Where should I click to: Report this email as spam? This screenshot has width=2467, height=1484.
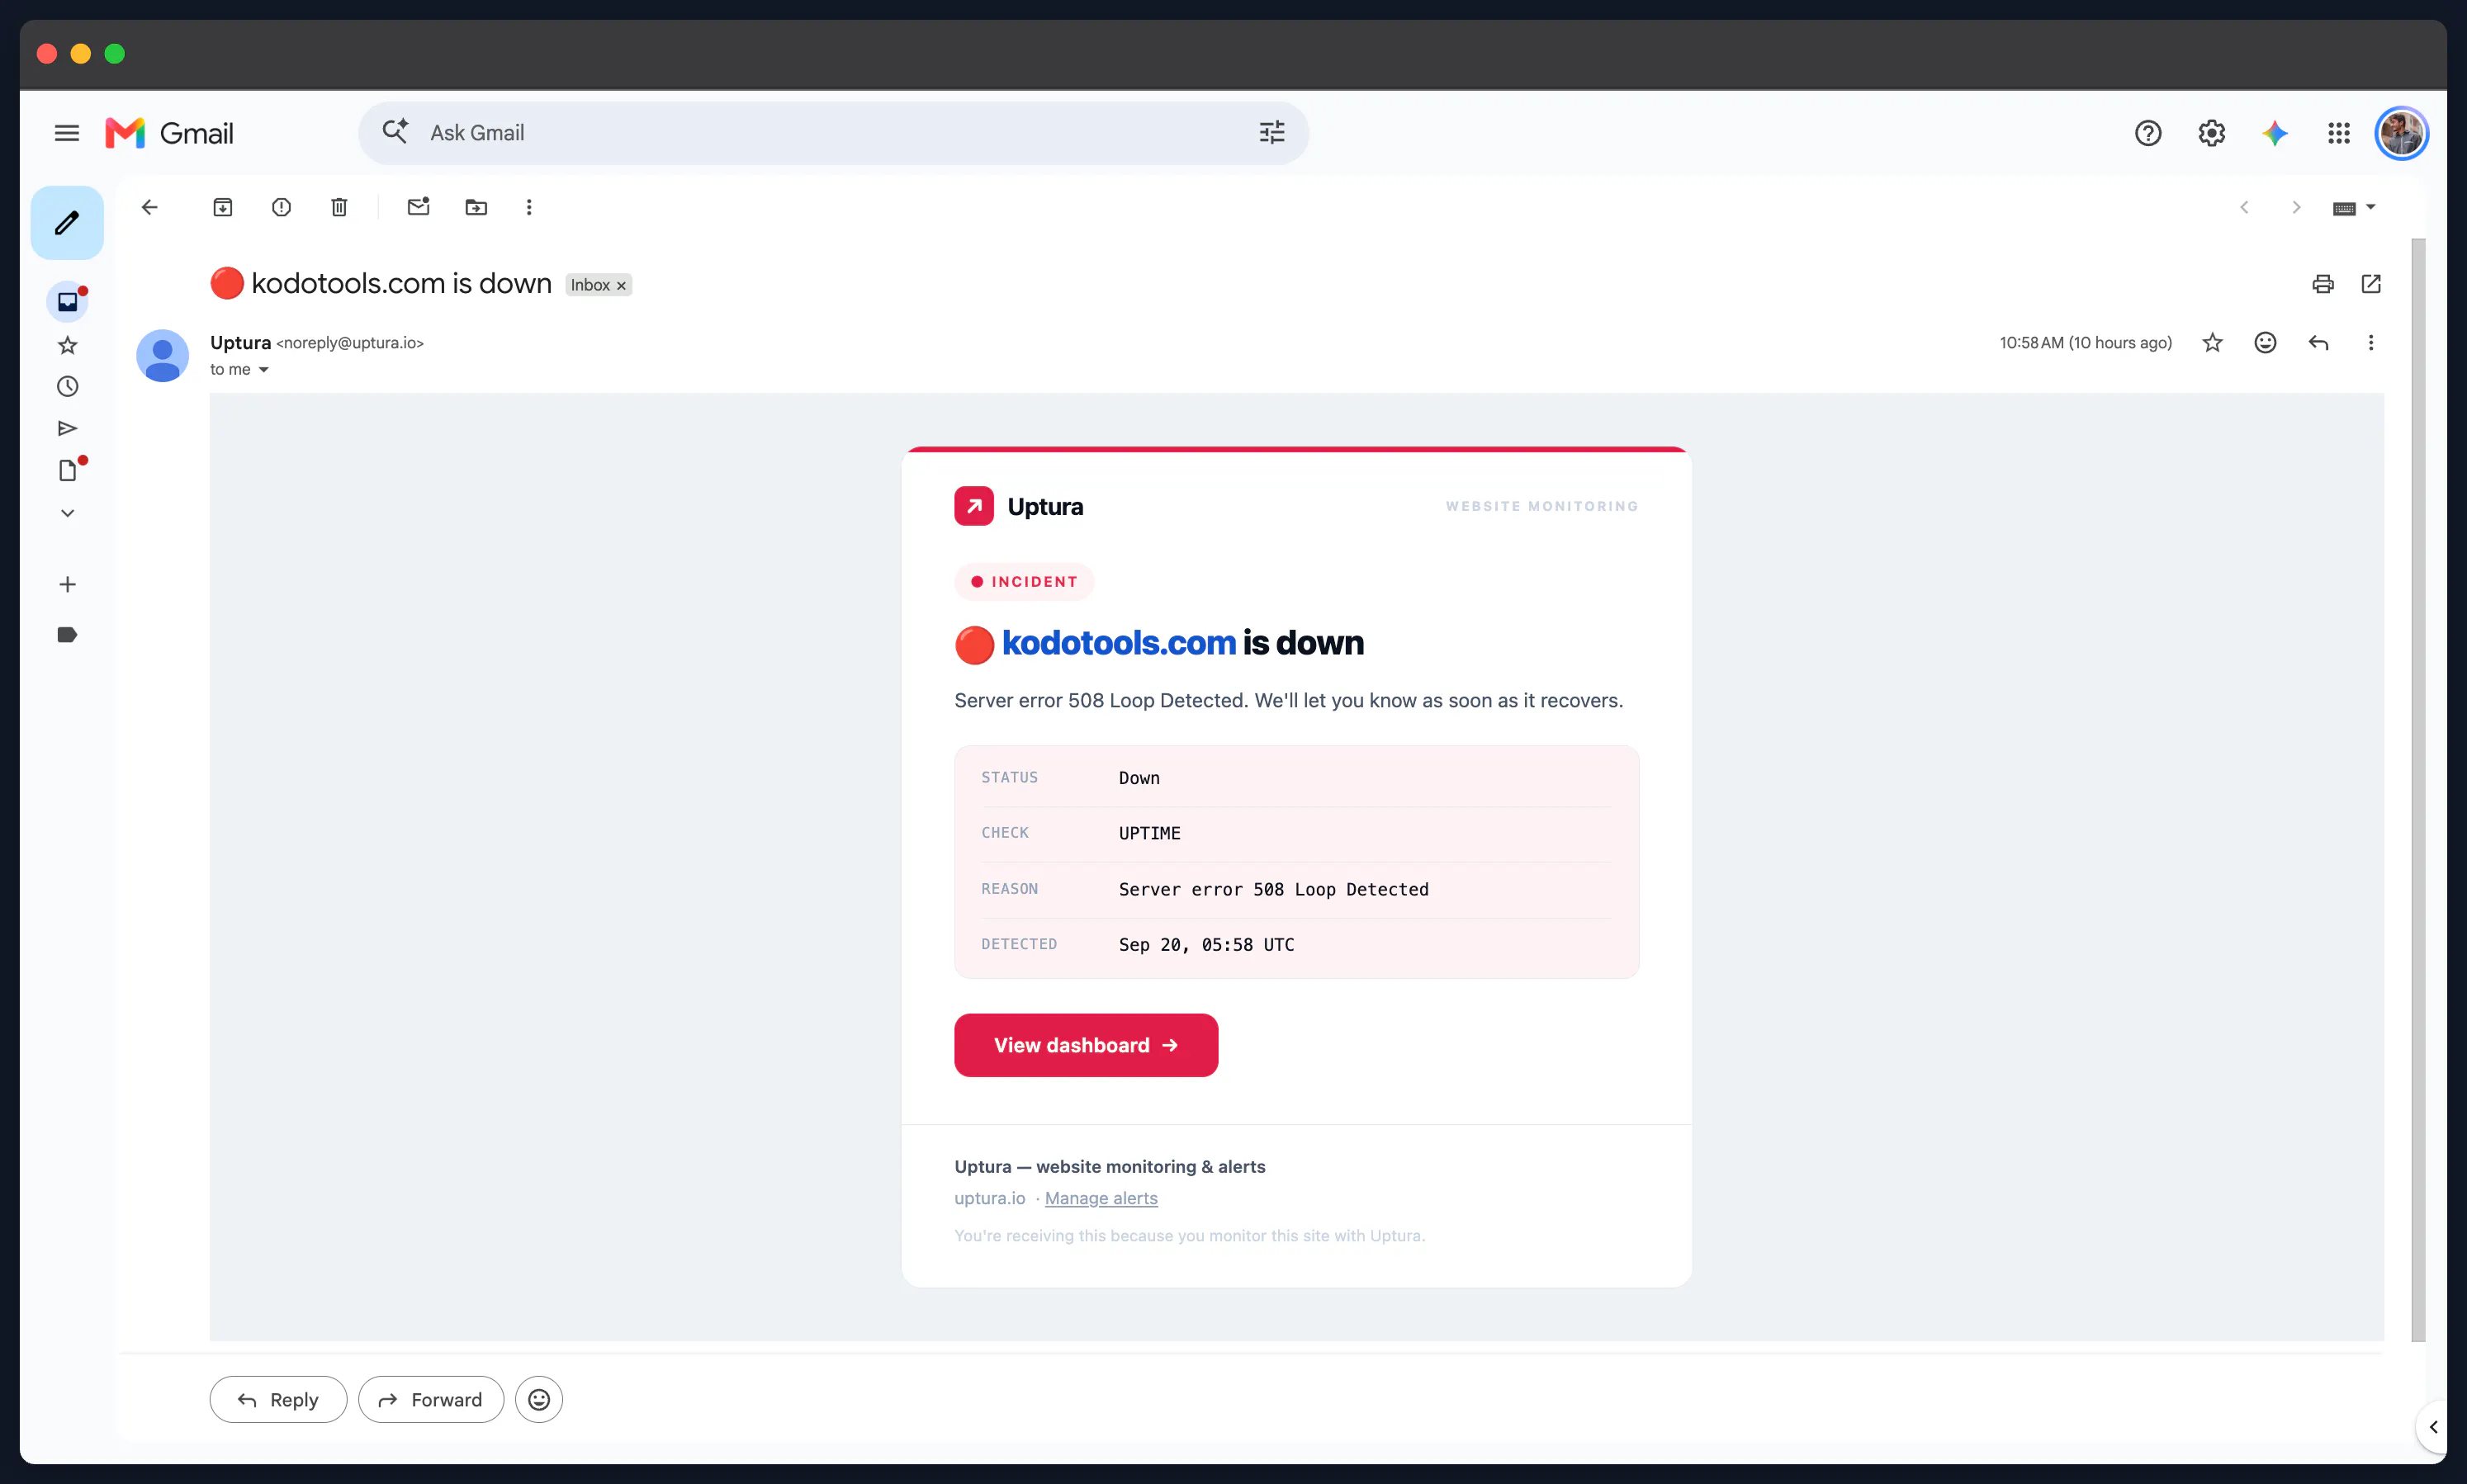[x=281, y=207]
